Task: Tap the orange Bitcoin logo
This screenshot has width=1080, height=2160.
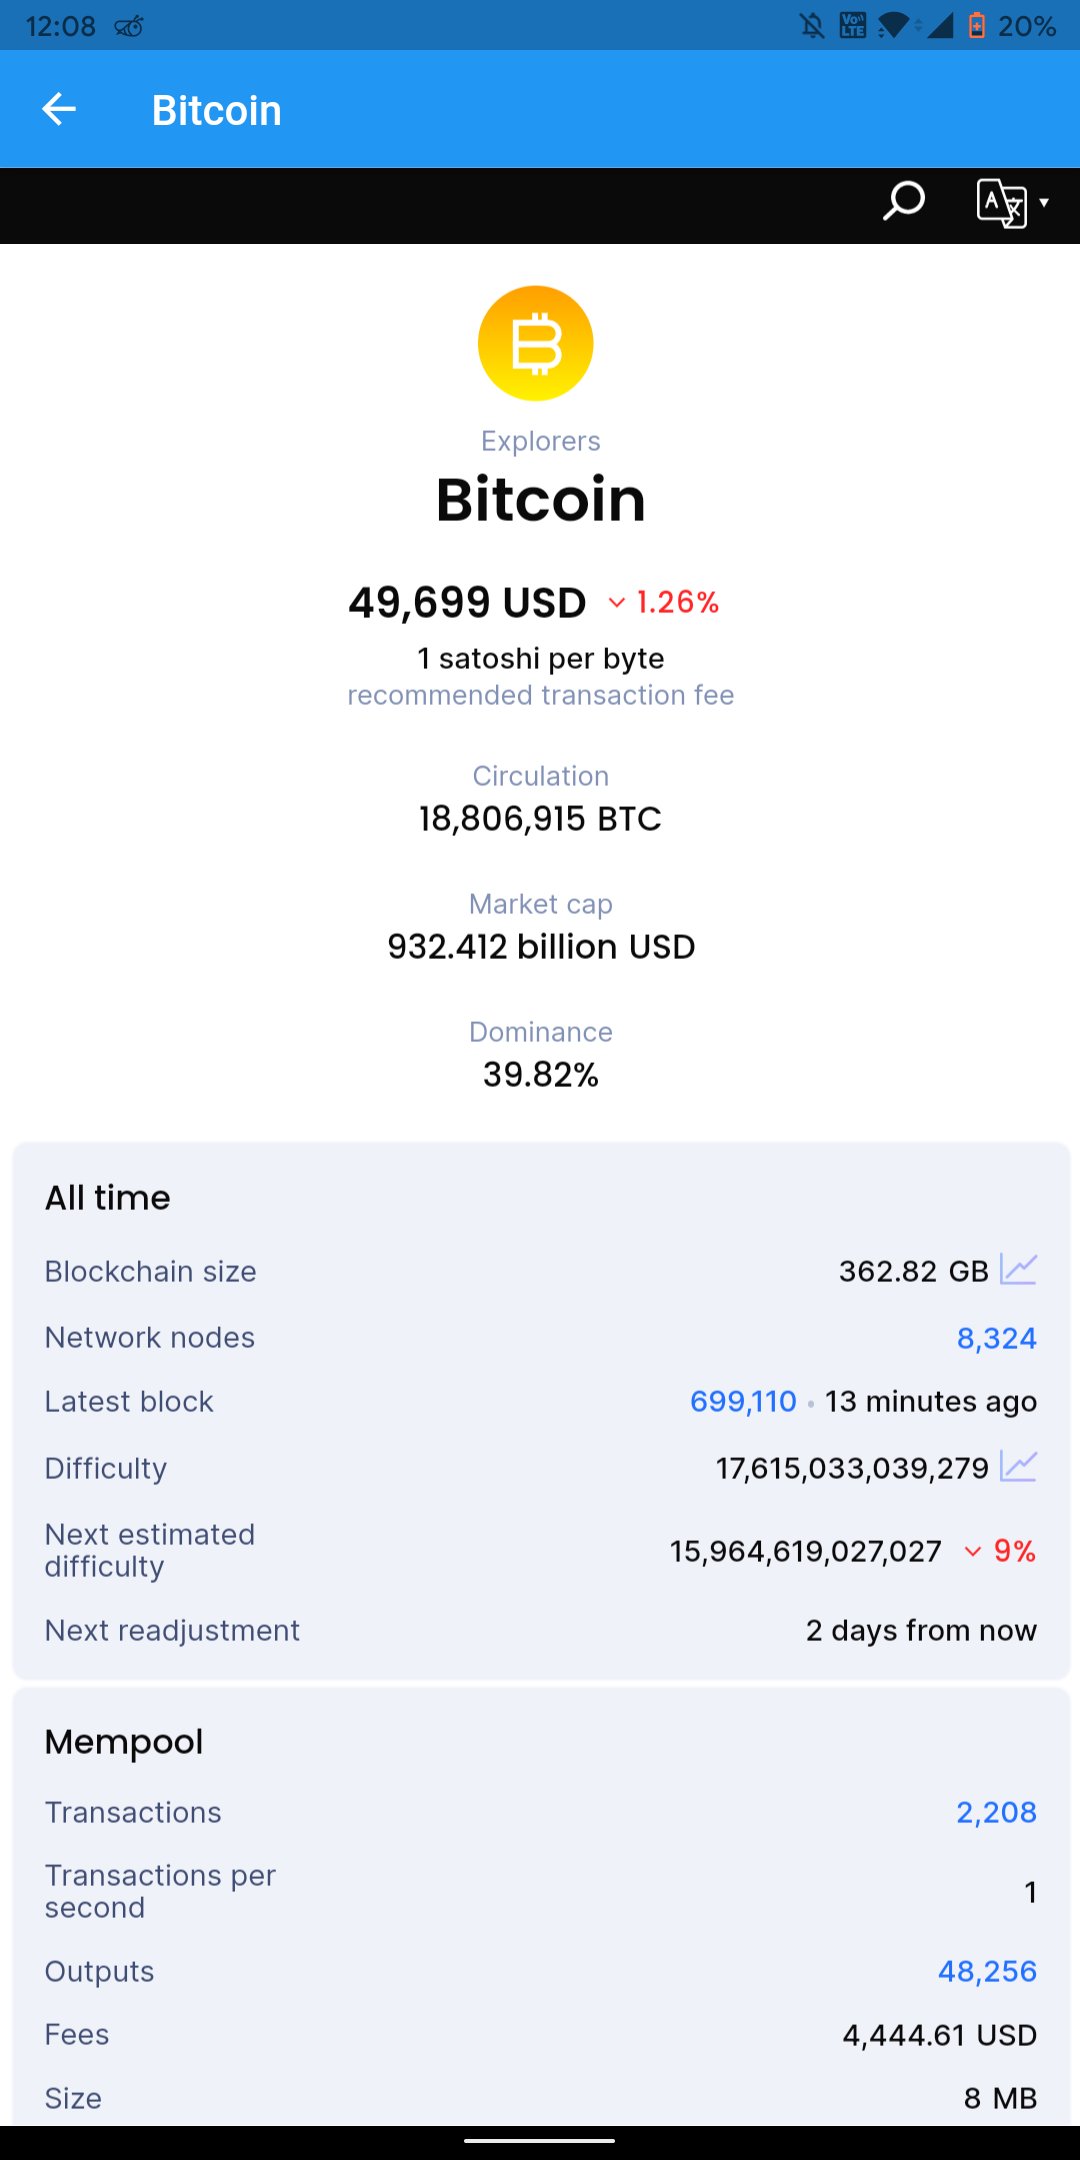Action: (536, 343)
